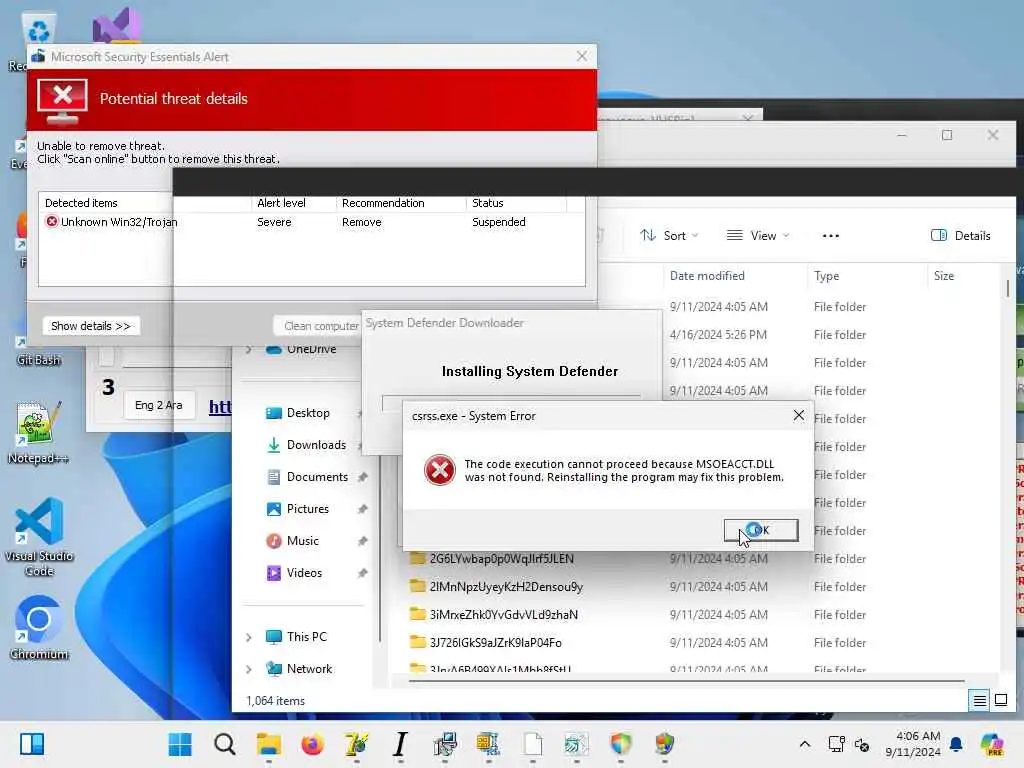Open the clock showing 4:06 AM
1024x768 pixels.
(x=913, y=744)
